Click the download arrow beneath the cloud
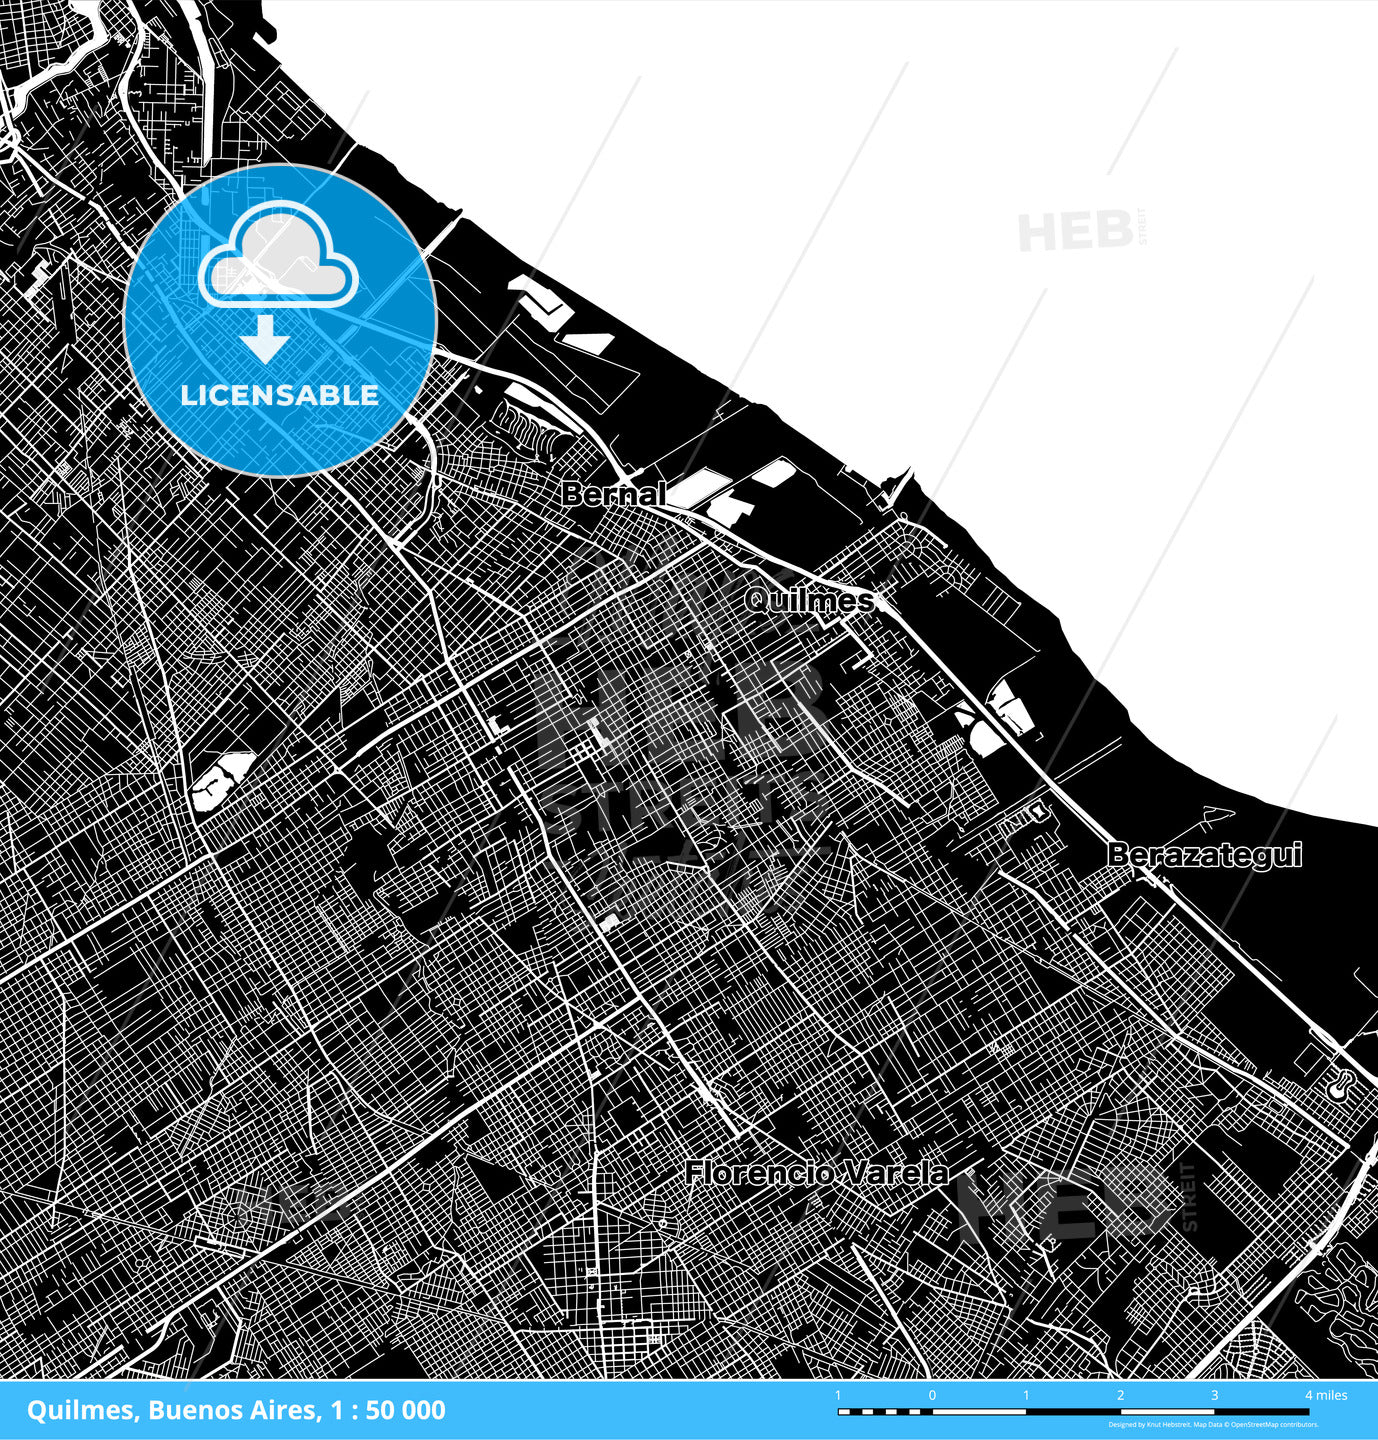Viewport: 1378px width, 1440px height. click(265, 340)
